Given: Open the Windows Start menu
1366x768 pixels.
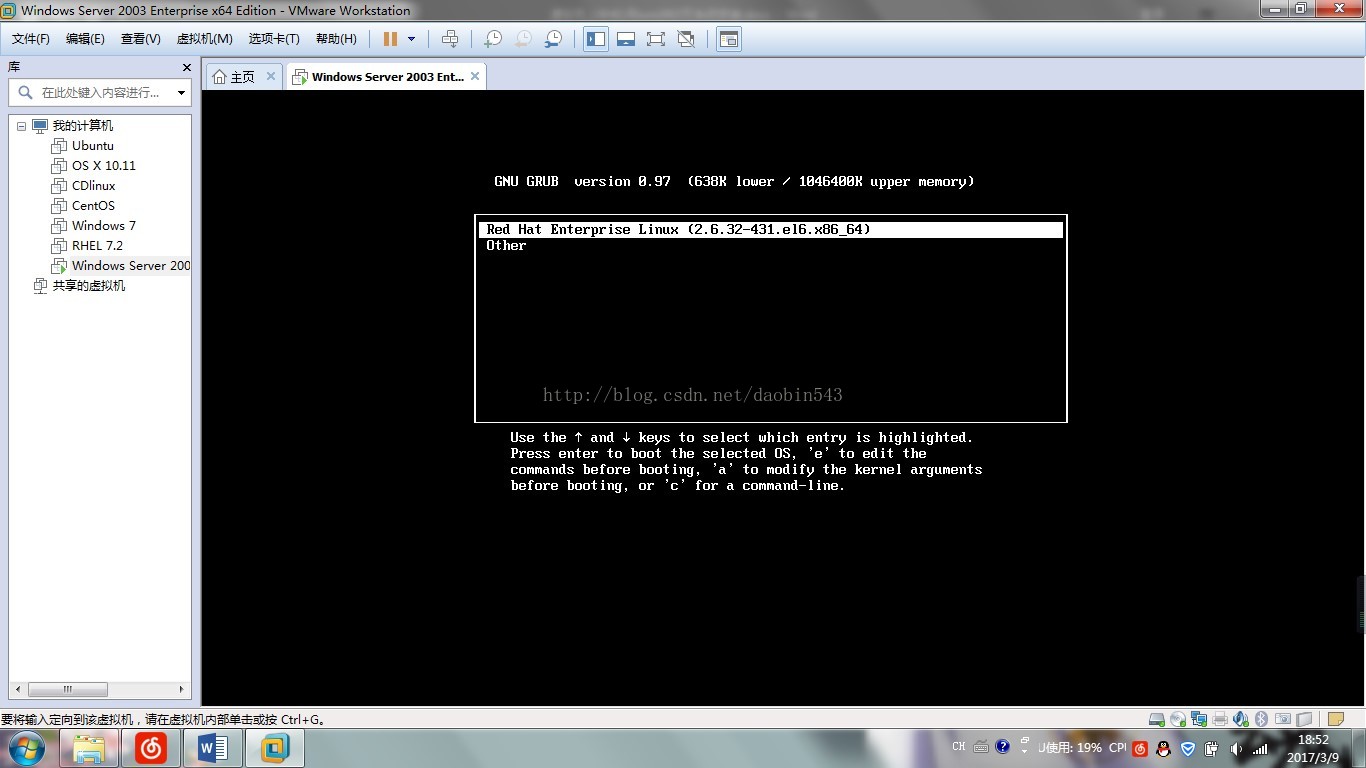Looking at the screenshot, I should click(x=24, y=748).
